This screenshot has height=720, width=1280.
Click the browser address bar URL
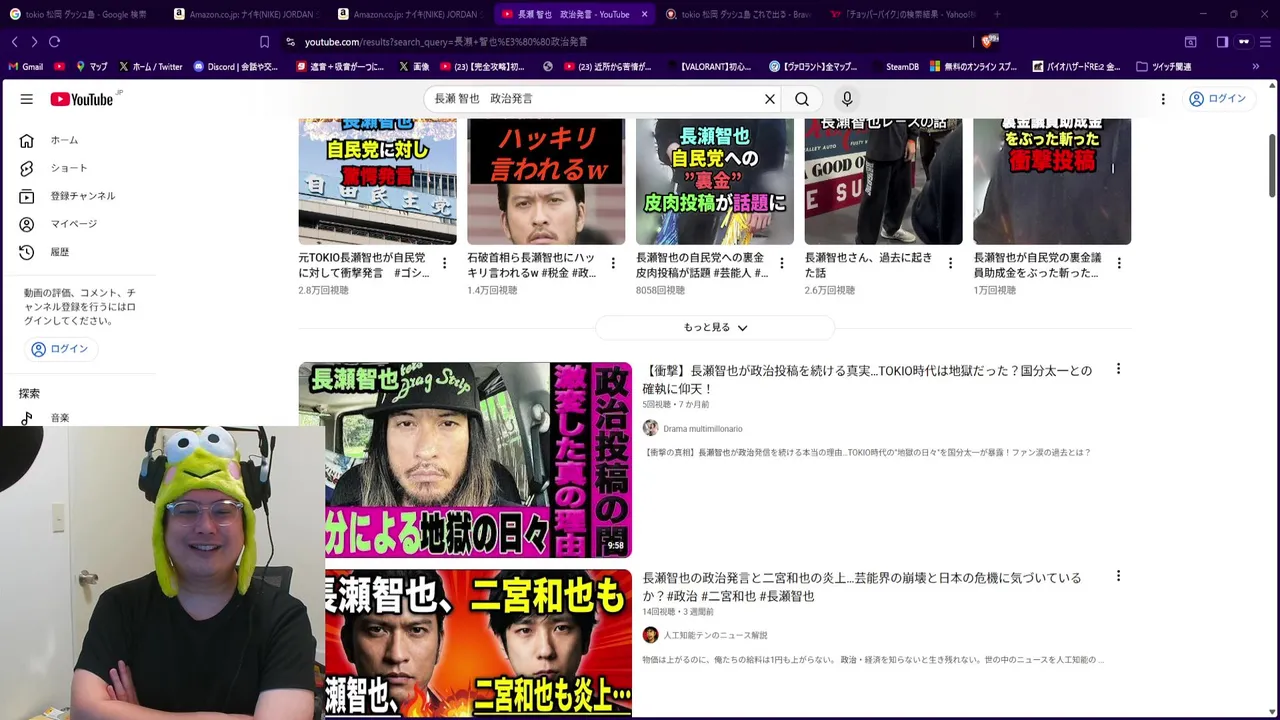pyautogui.click(x=446, y=42)
